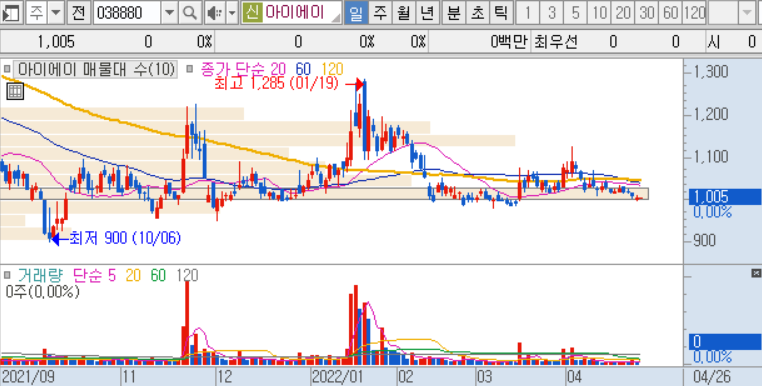Close the volume panel with the X icon
Screen dimensions: 762x386
756,274
